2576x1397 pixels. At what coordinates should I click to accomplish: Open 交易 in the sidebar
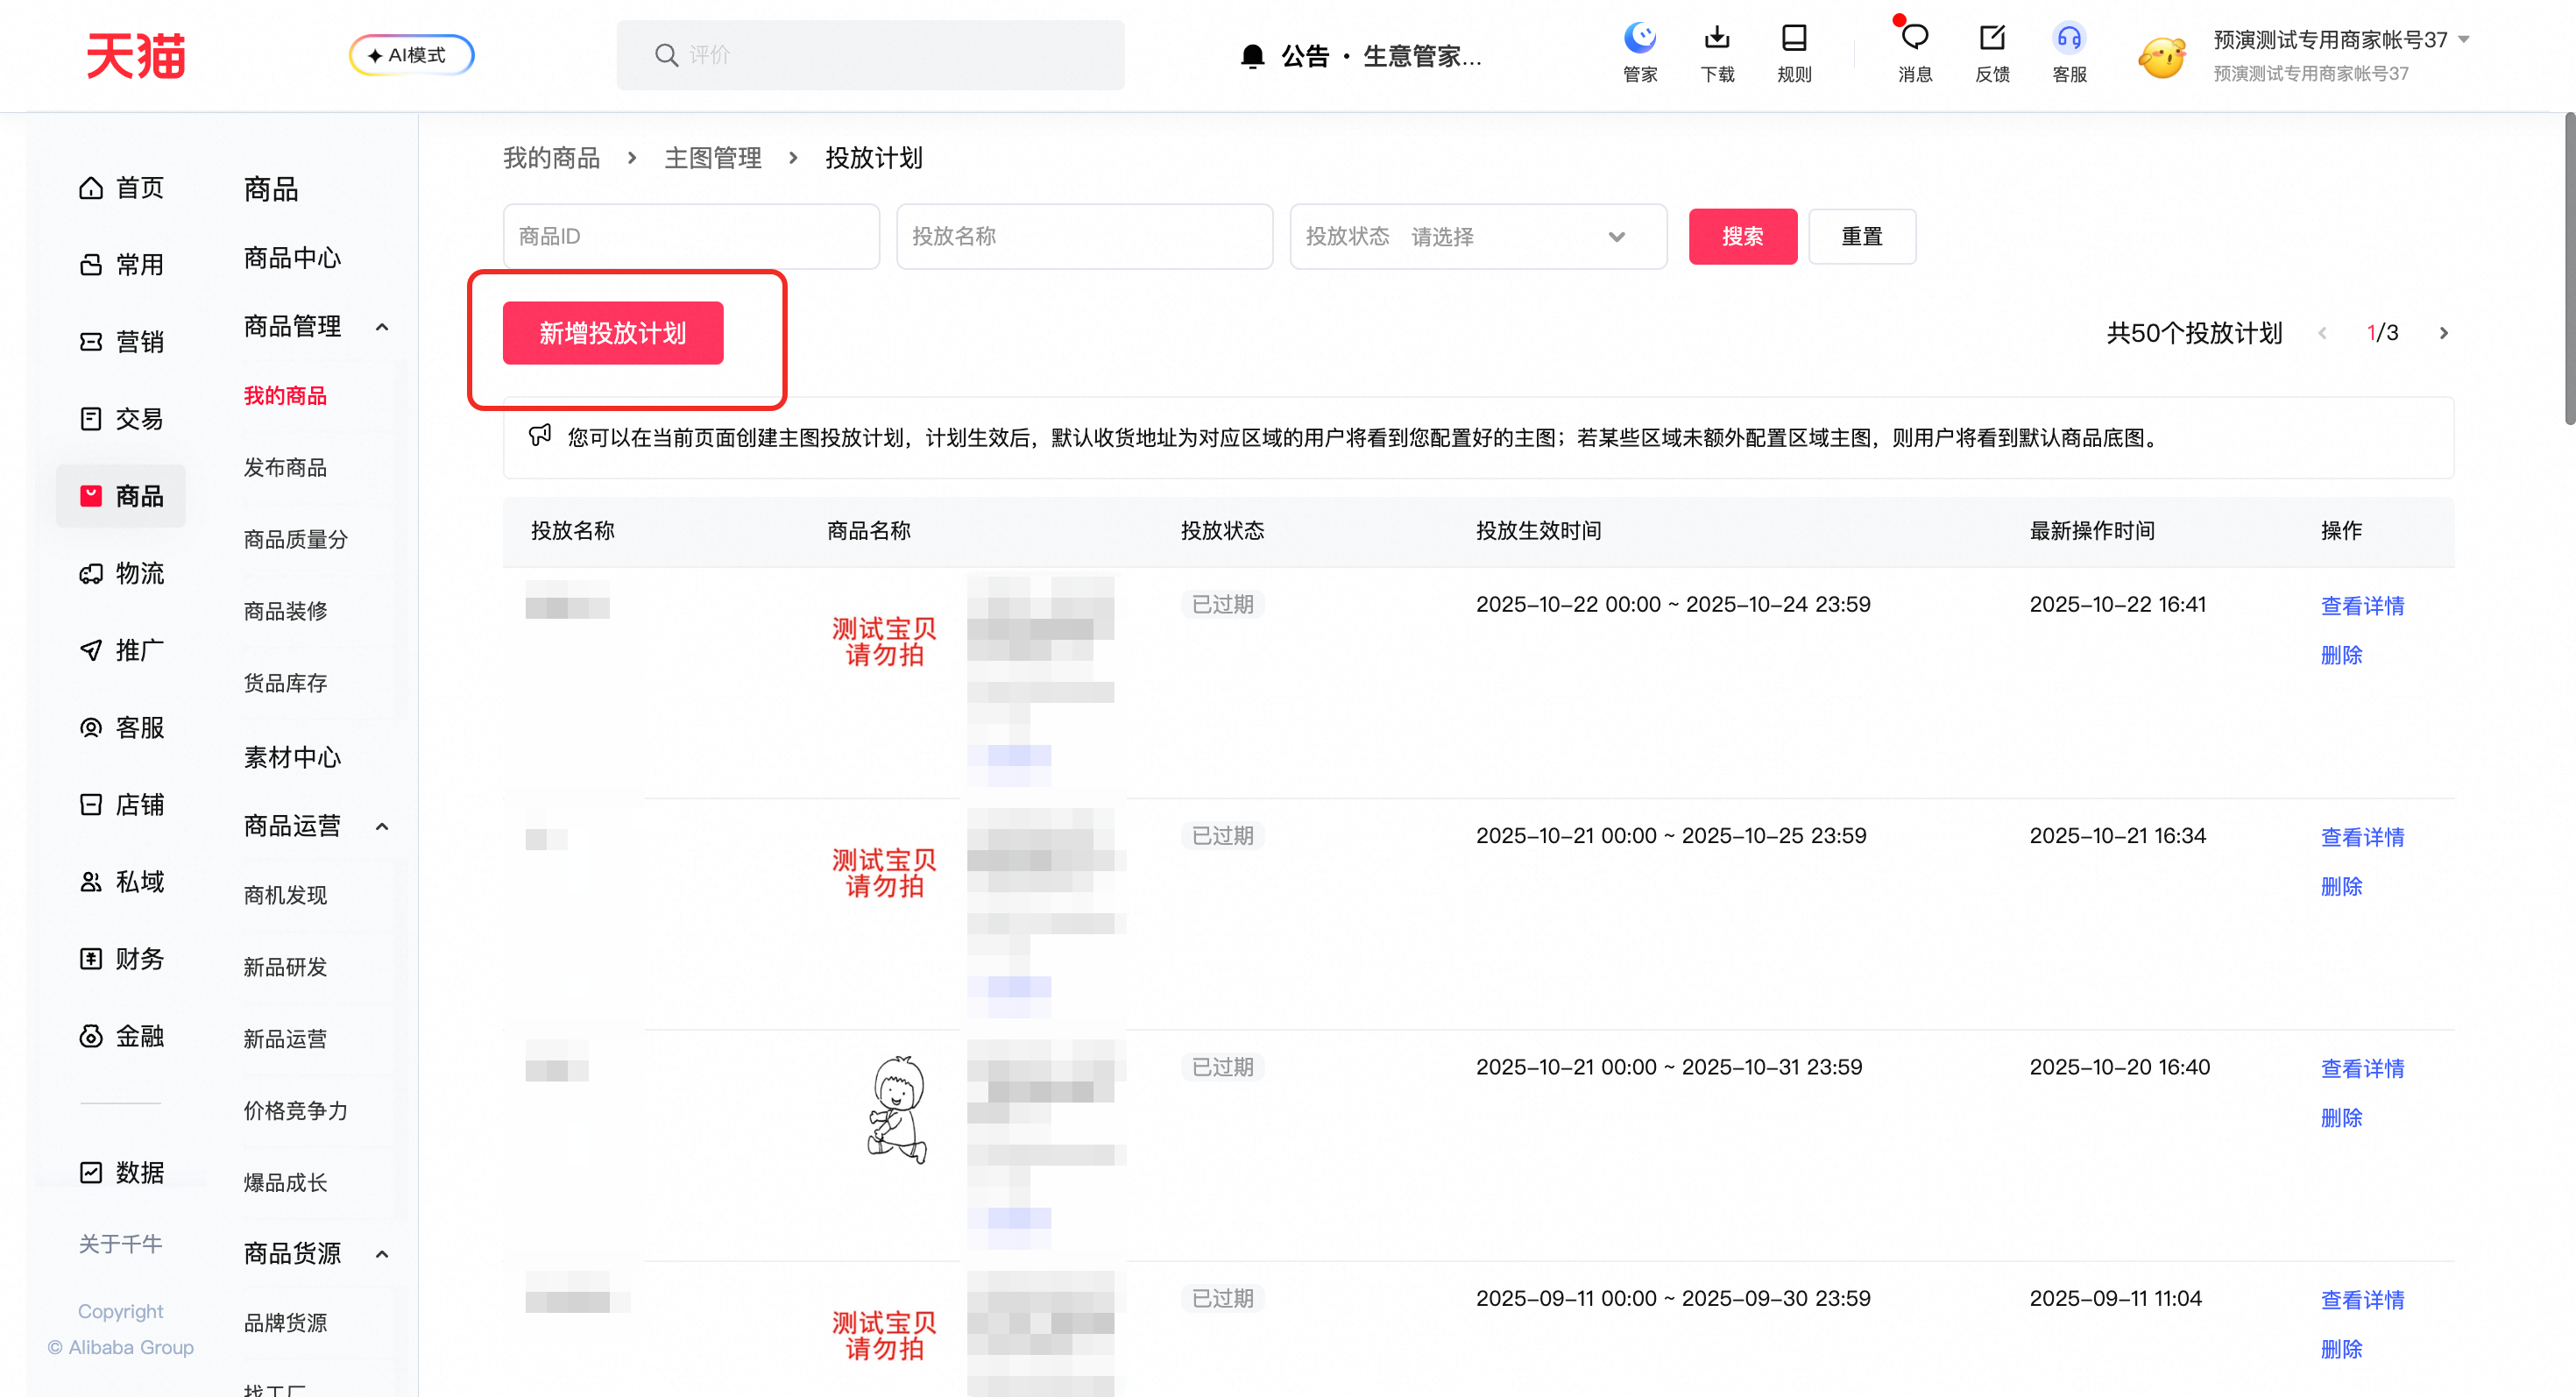pyautogui.click(x=121, y=419)
